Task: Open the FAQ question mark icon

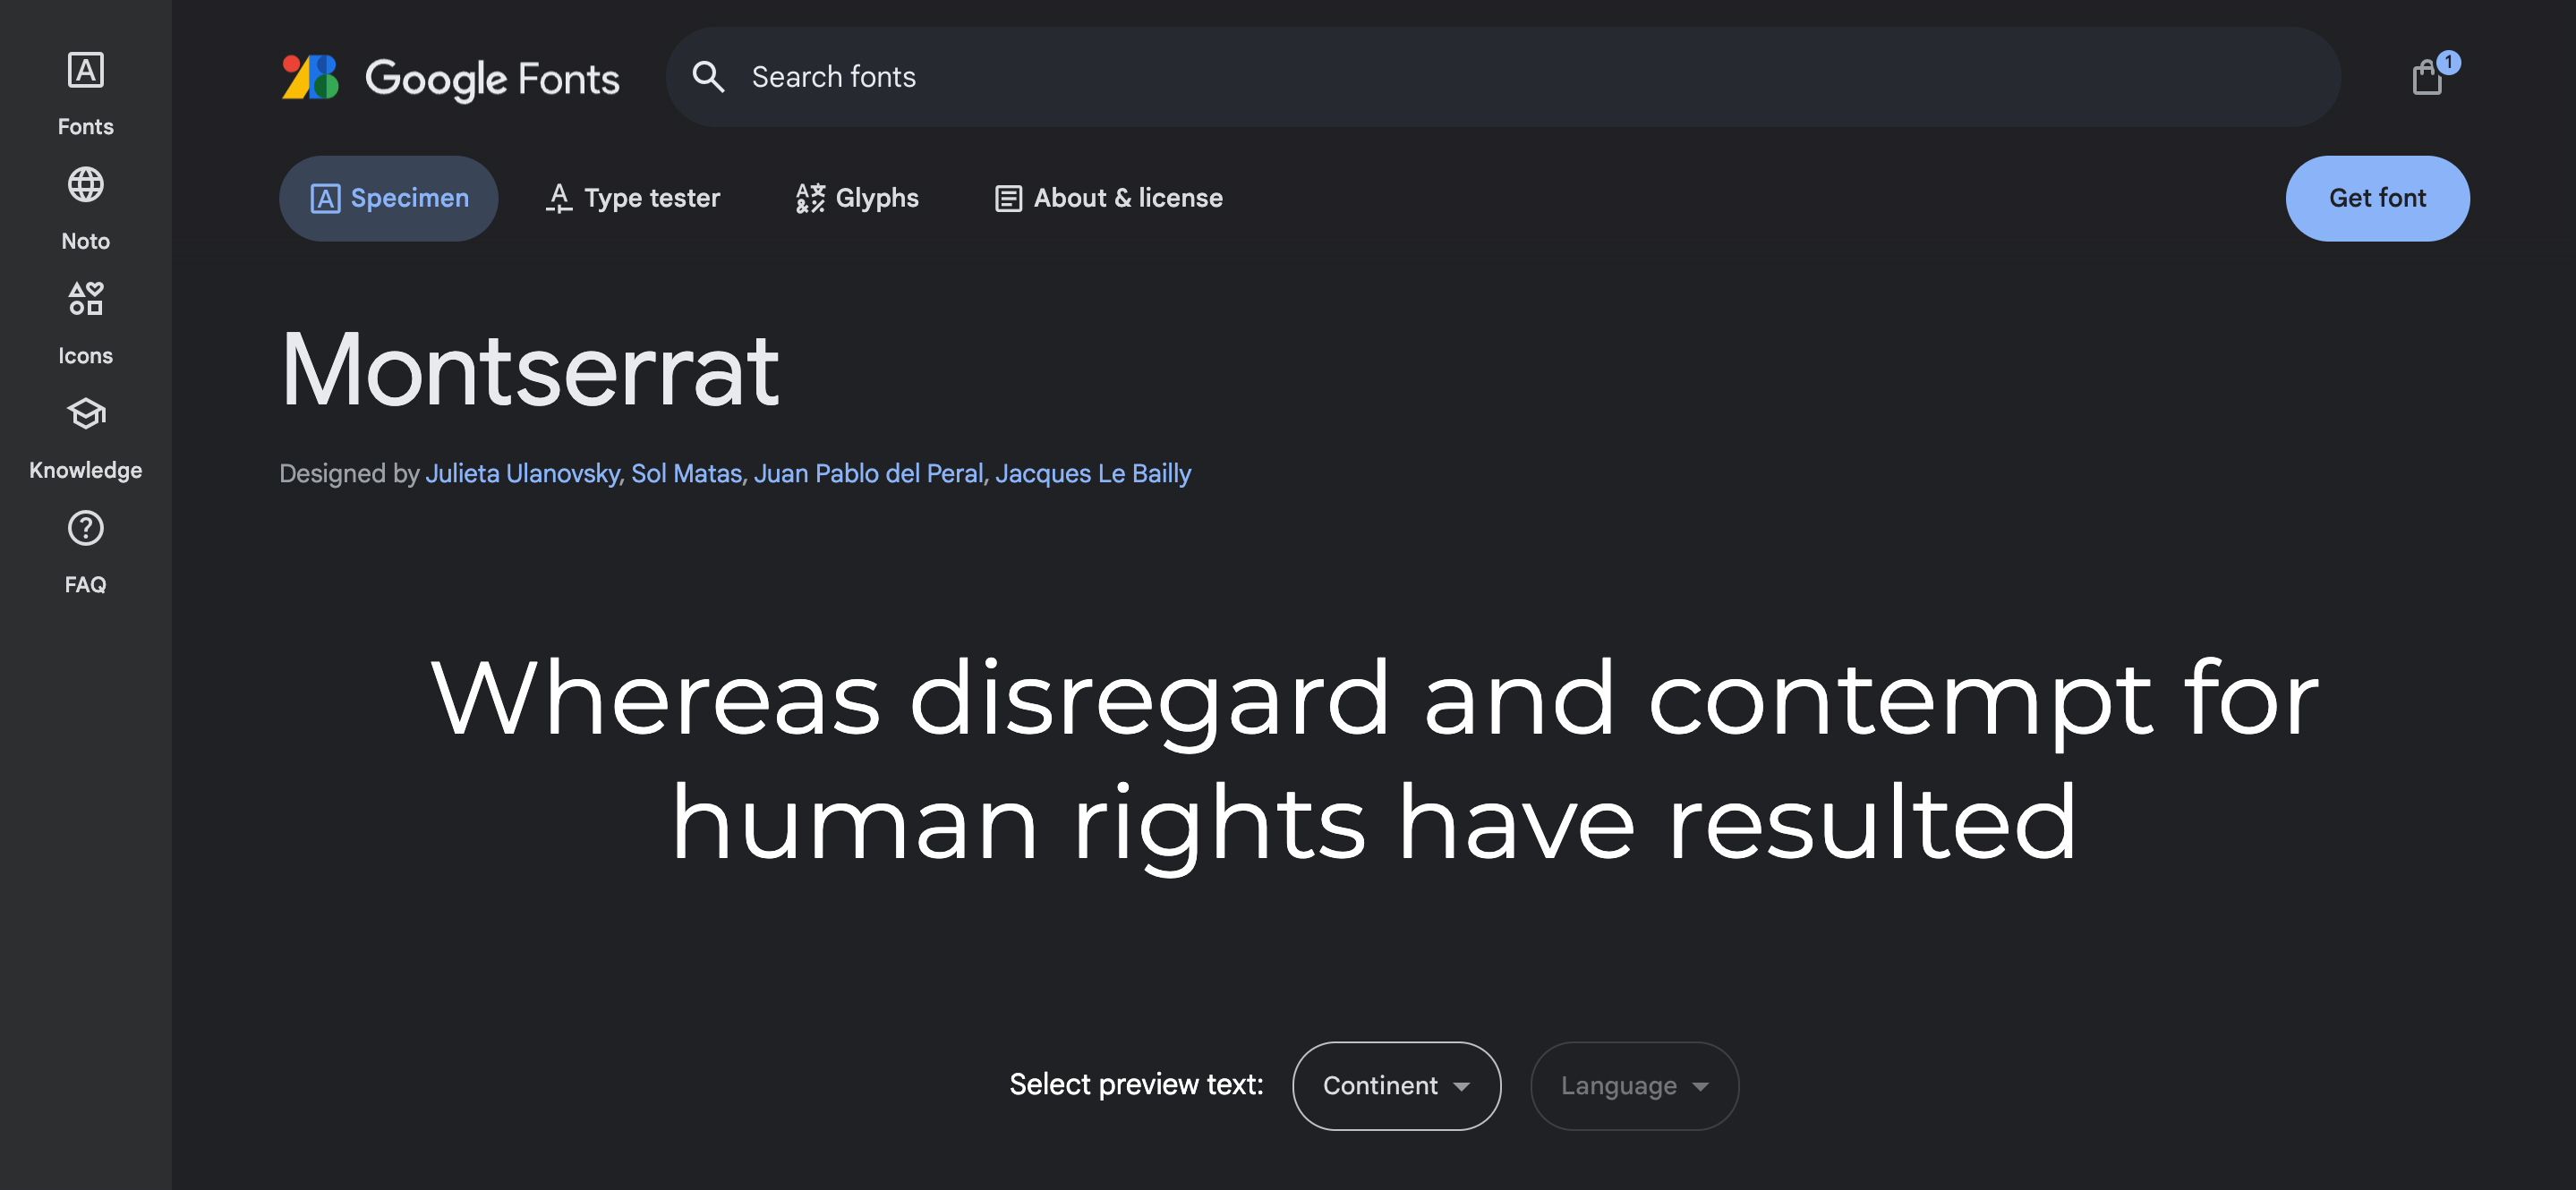Action: coord(85,528)
